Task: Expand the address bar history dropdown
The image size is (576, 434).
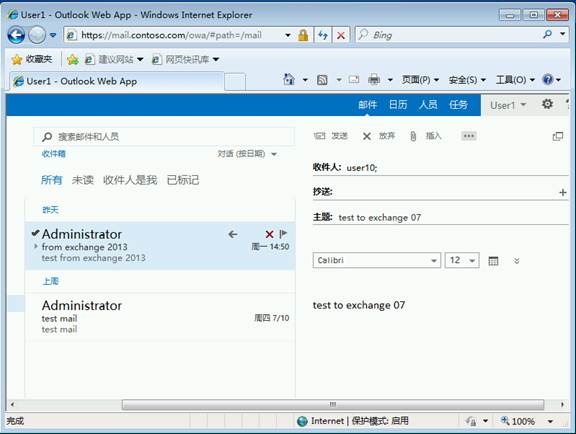Action: click(288, 35)
